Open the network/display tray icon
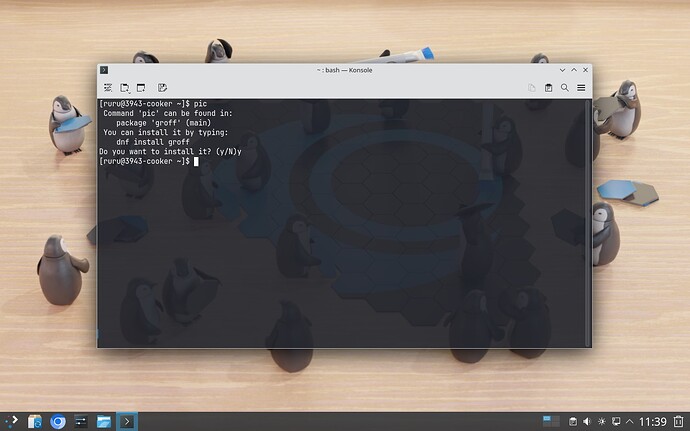The image size is (690, 431). pyautogui.click(x=616, y=421)
